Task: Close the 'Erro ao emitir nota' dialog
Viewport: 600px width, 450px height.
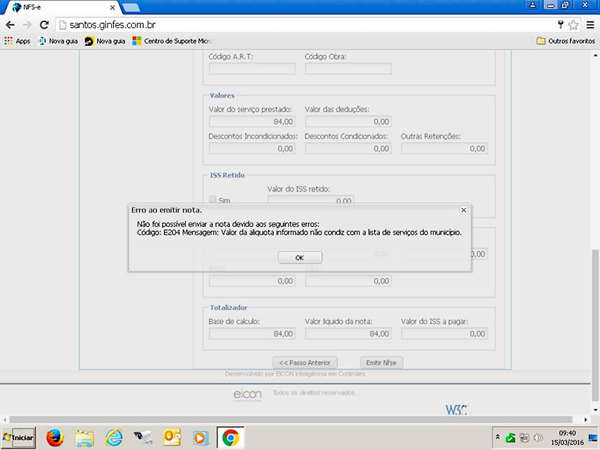Action: click(x=463, y=210)
